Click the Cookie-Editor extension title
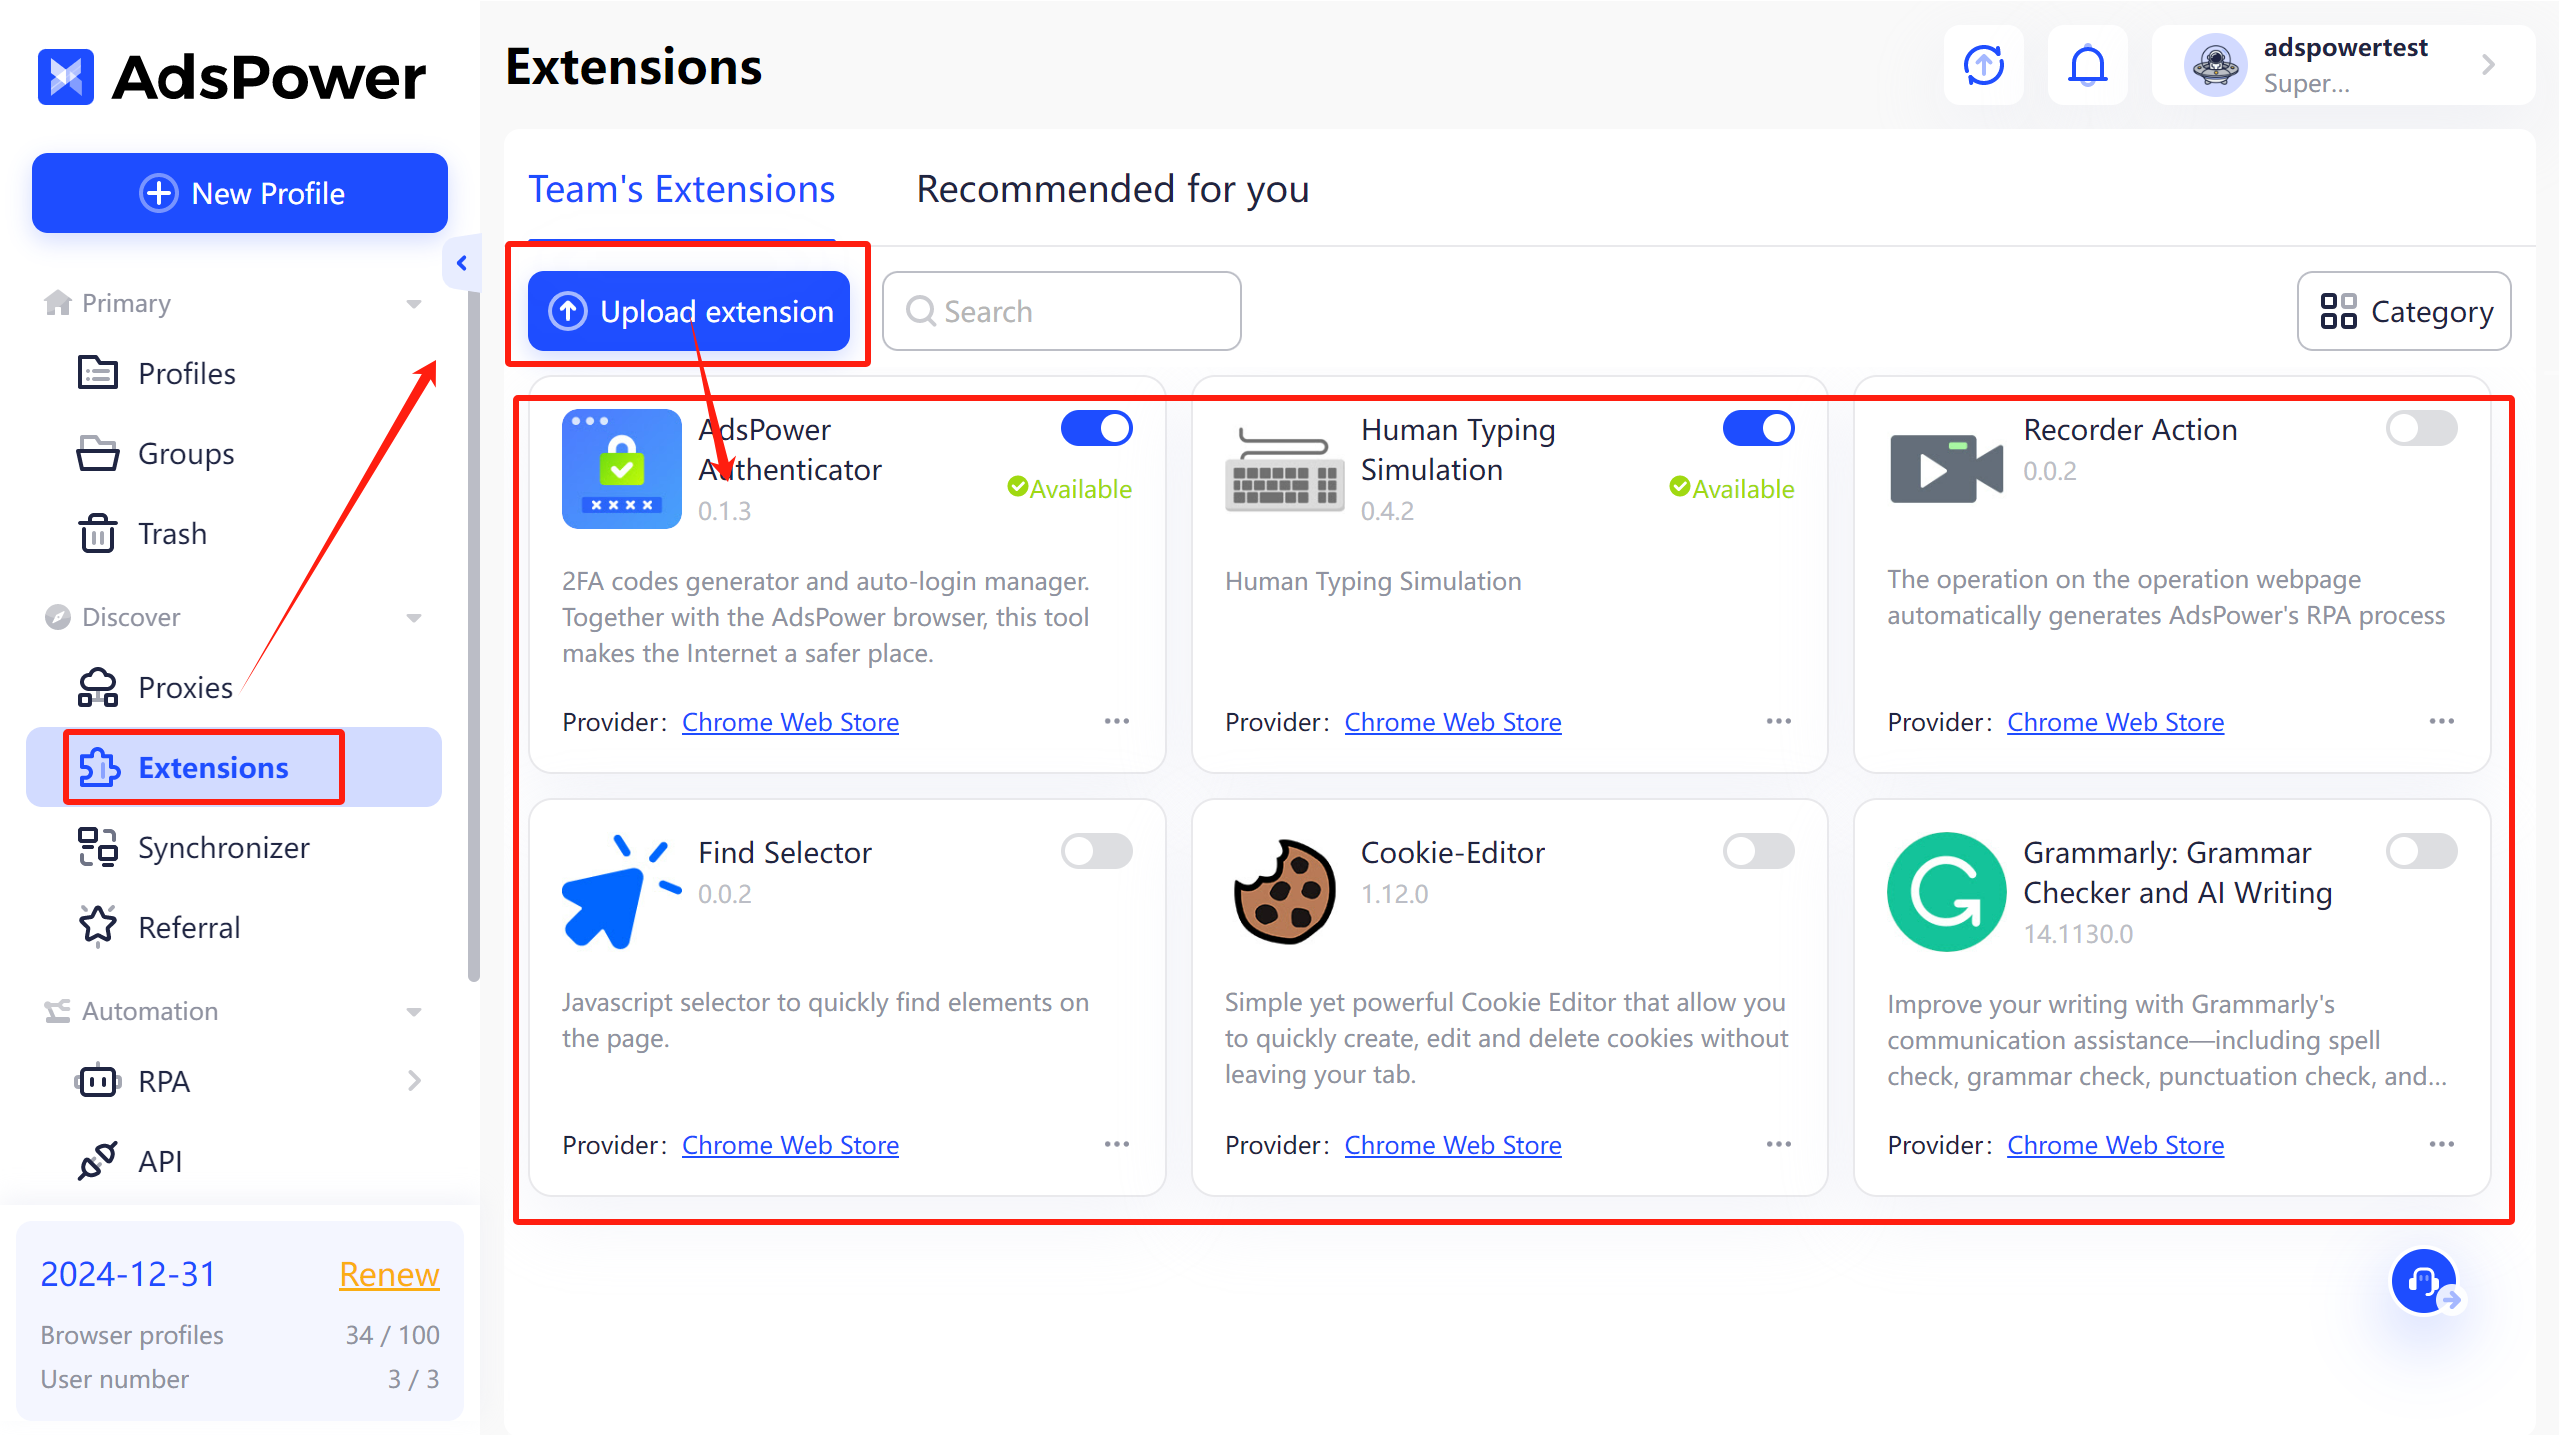Screen dimensions: 2559x1435 point(1452,852)
